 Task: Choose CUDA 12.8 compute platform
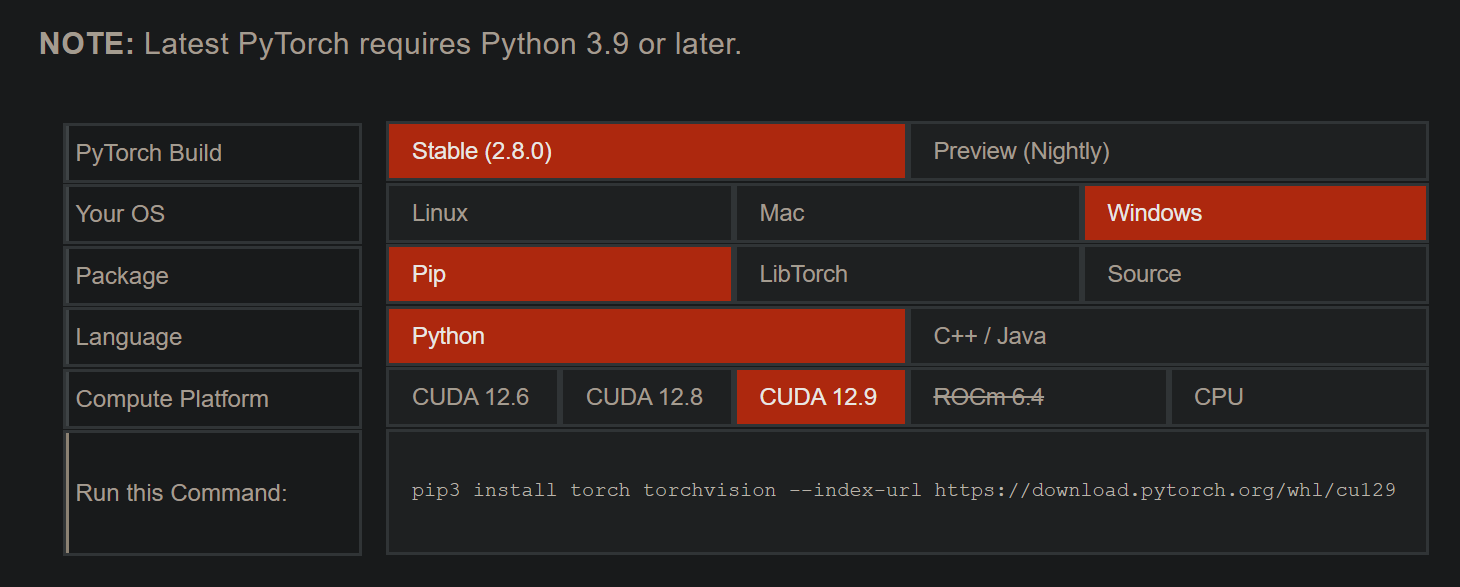click(x=645, y=397)
